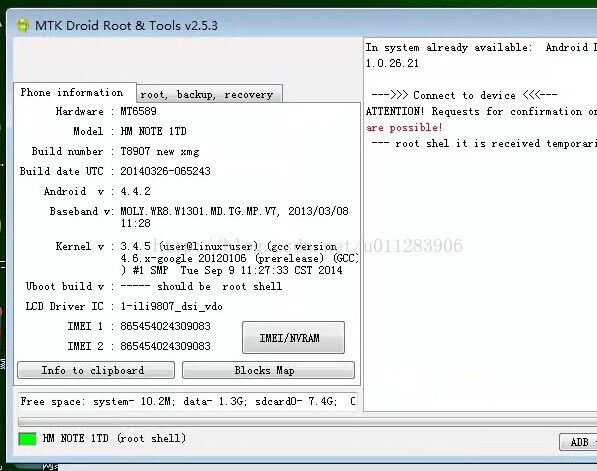Image resolution: width=597 pixels, height=471 pixels.
Task: Select Build date 20140326-065243
Action: 165,171
